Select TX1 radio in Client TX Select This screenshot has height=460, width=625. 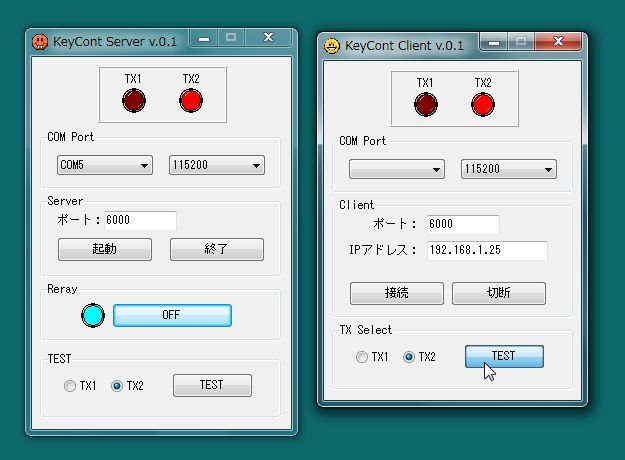click(362, 357)
